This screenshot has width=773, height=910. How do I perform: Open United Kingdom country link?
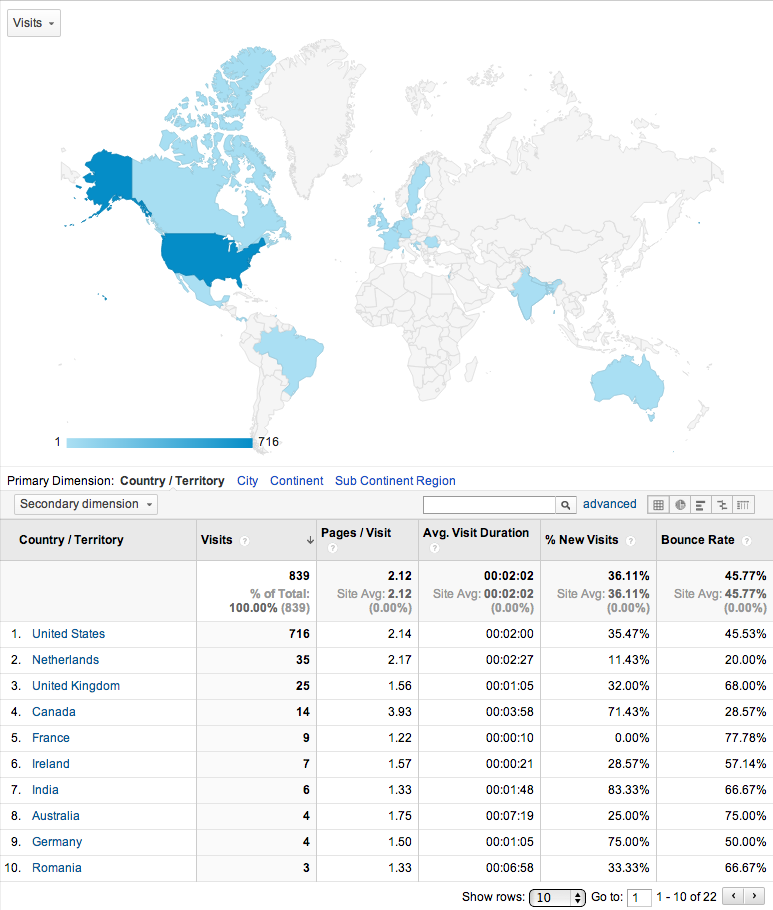tap(76, 685)
